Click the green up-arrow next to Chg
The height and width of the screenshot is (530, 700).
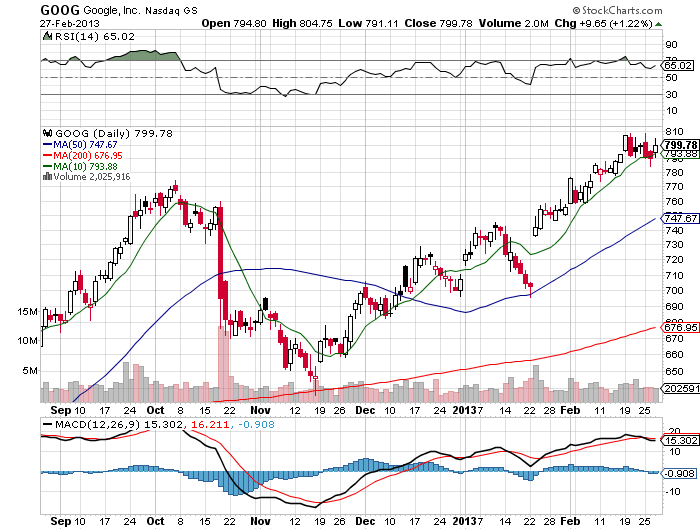click(658, 24)
